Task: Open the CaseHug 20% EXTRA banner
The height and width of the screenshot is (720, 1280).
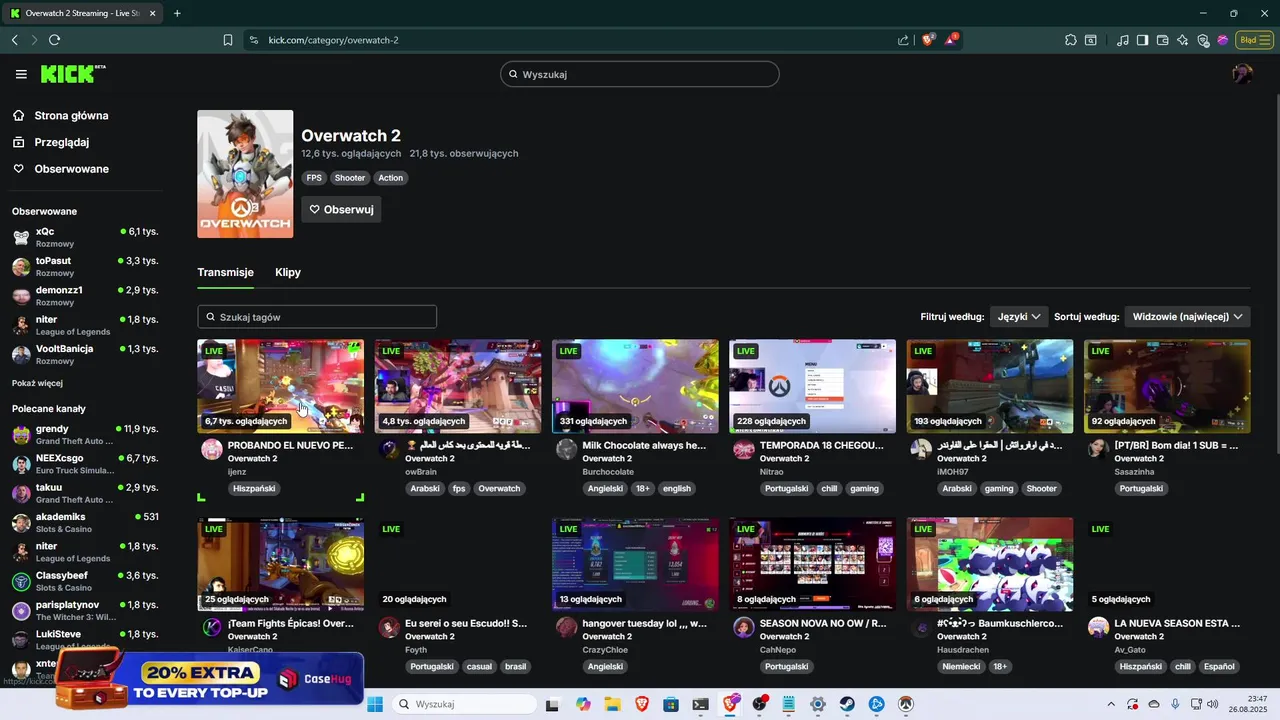Action: [x=209, y=677]
